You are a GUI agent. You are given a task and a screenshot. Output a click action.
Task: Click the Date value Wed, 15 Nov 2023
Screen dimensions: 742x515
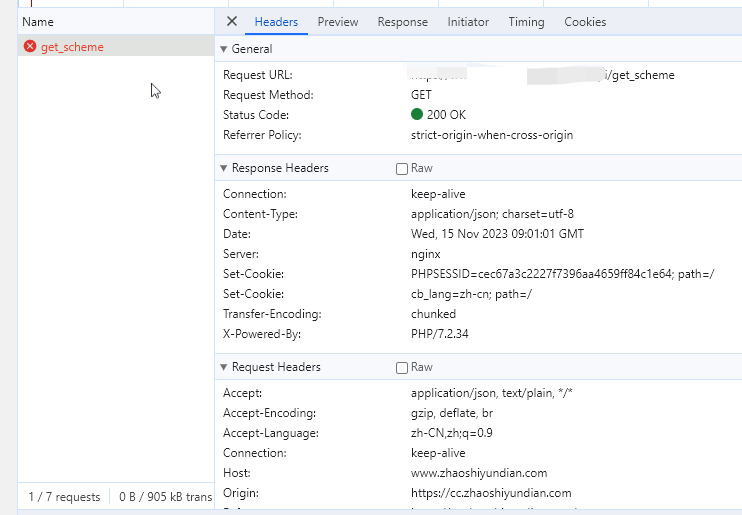(497, 234)
